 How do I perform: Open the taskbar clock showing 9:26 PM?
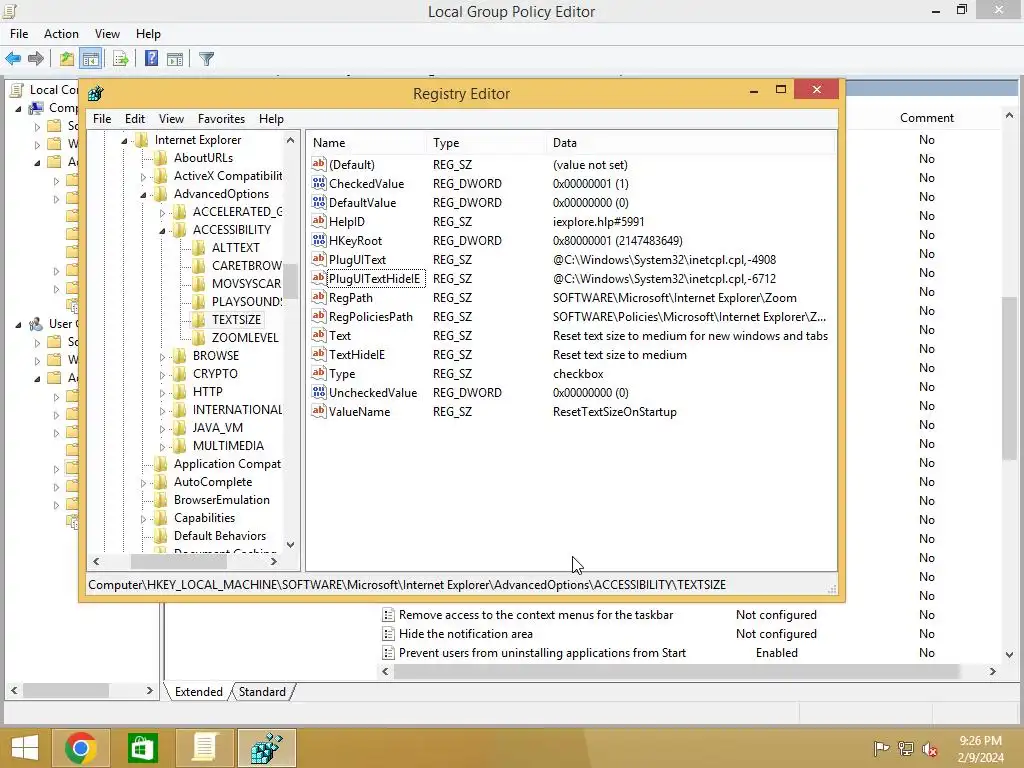[x=980, y=749]
